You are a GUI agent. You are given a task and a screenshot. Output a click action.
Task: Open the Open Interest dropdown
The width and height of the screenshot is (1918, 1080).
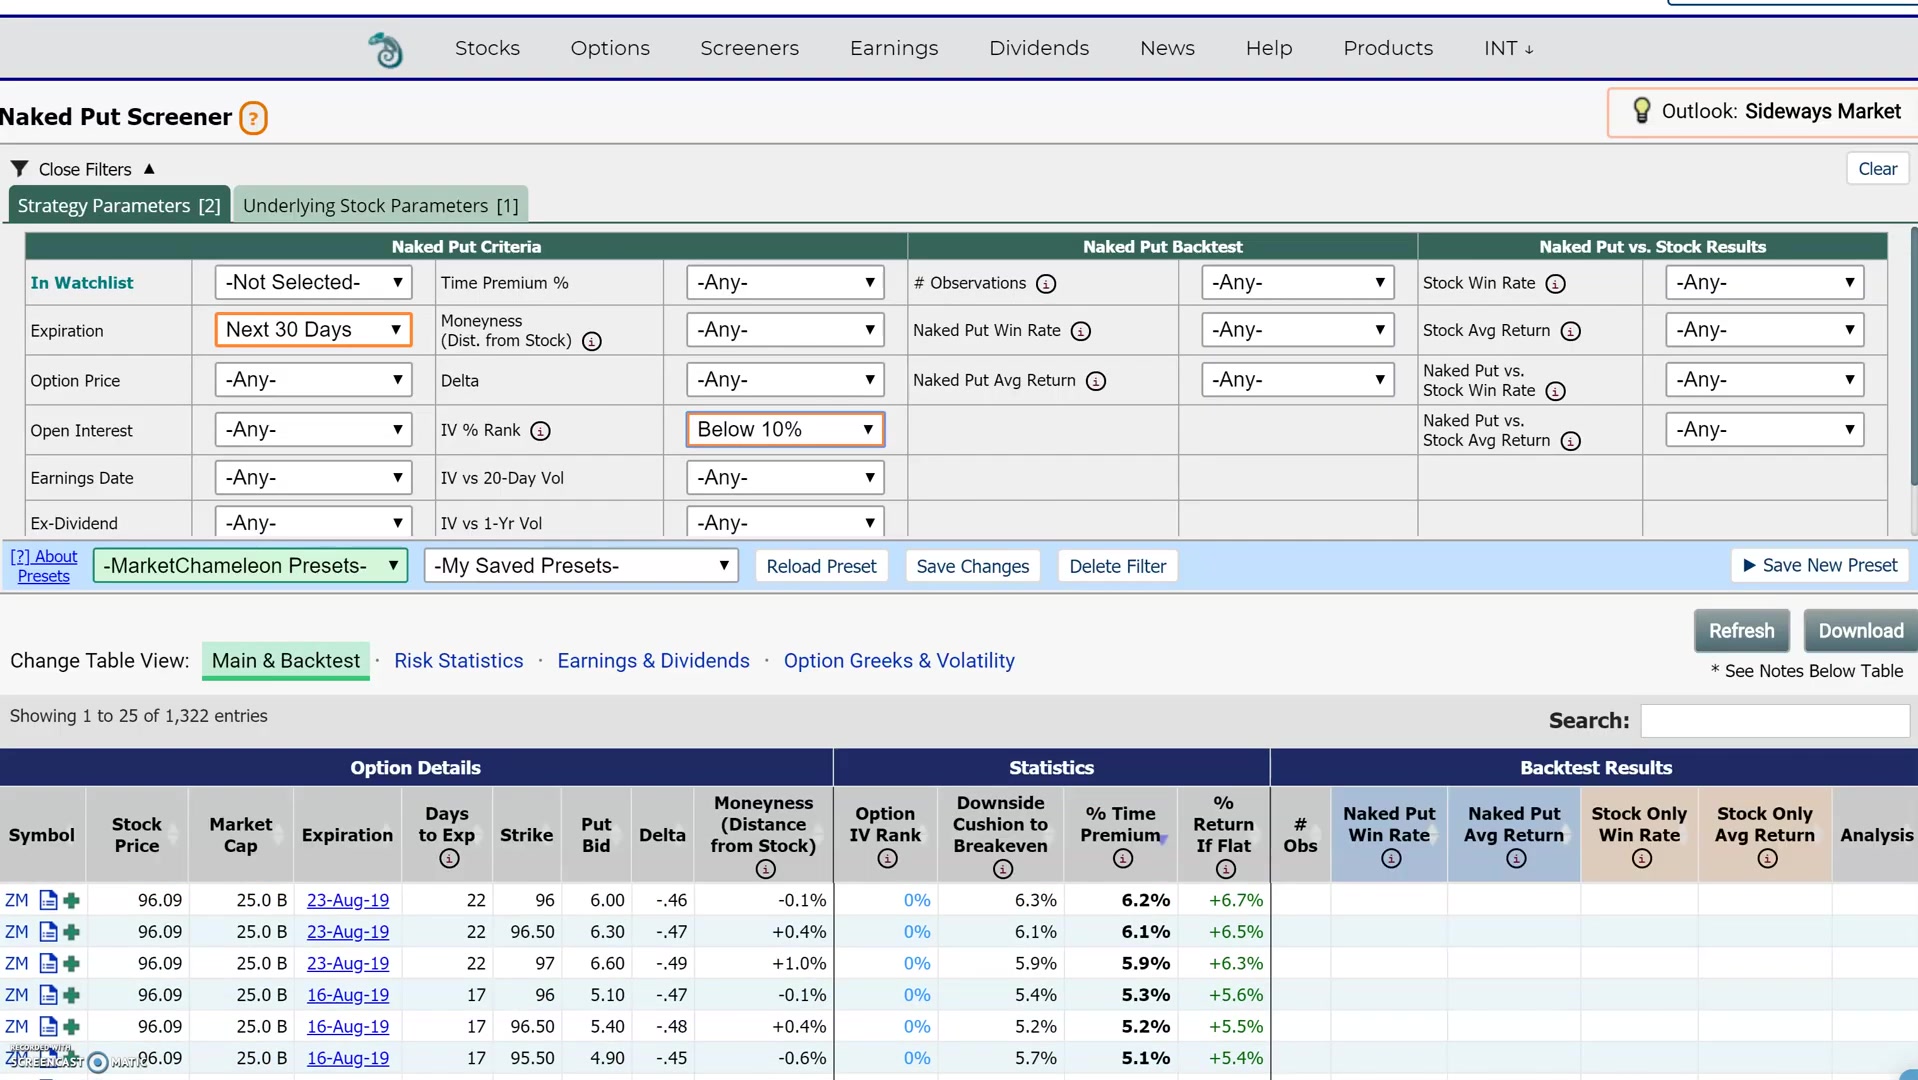click(x=313, y=430)
